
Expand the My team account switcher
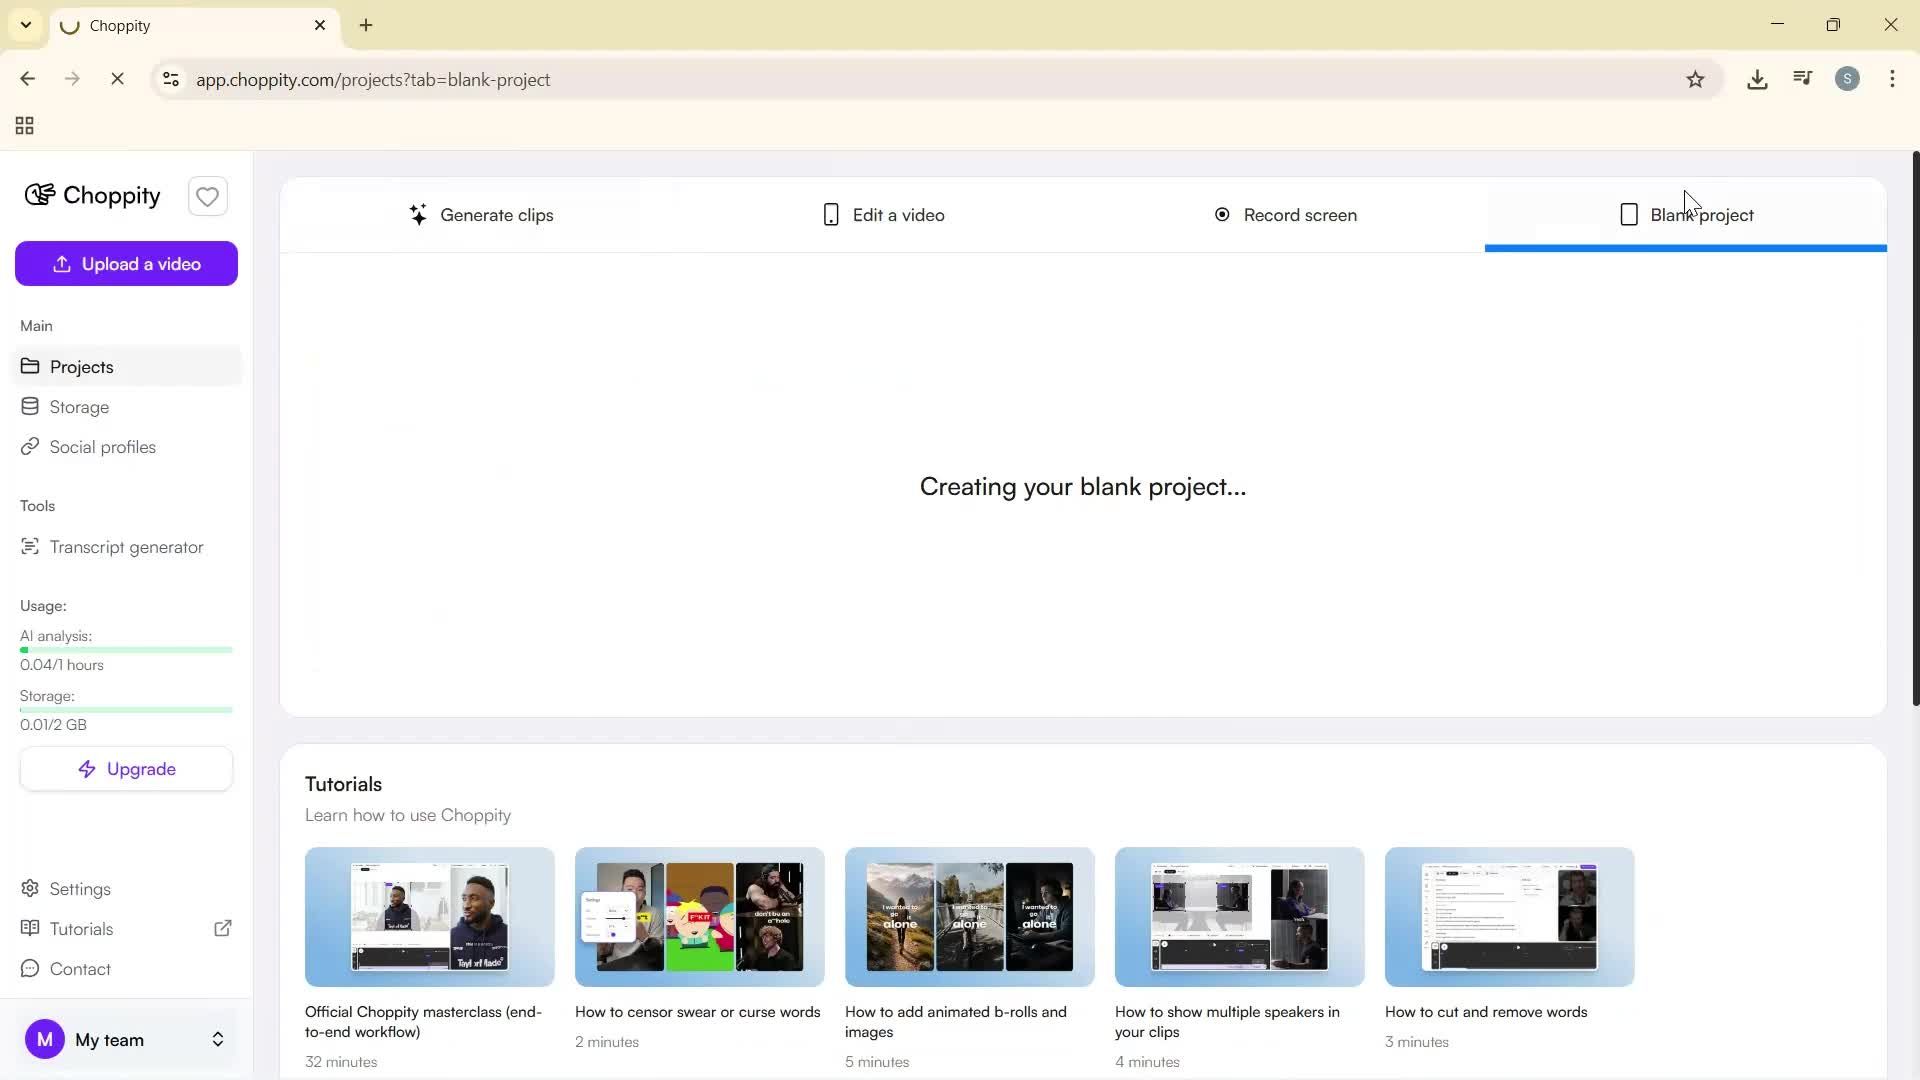[x=217, y=1039]
